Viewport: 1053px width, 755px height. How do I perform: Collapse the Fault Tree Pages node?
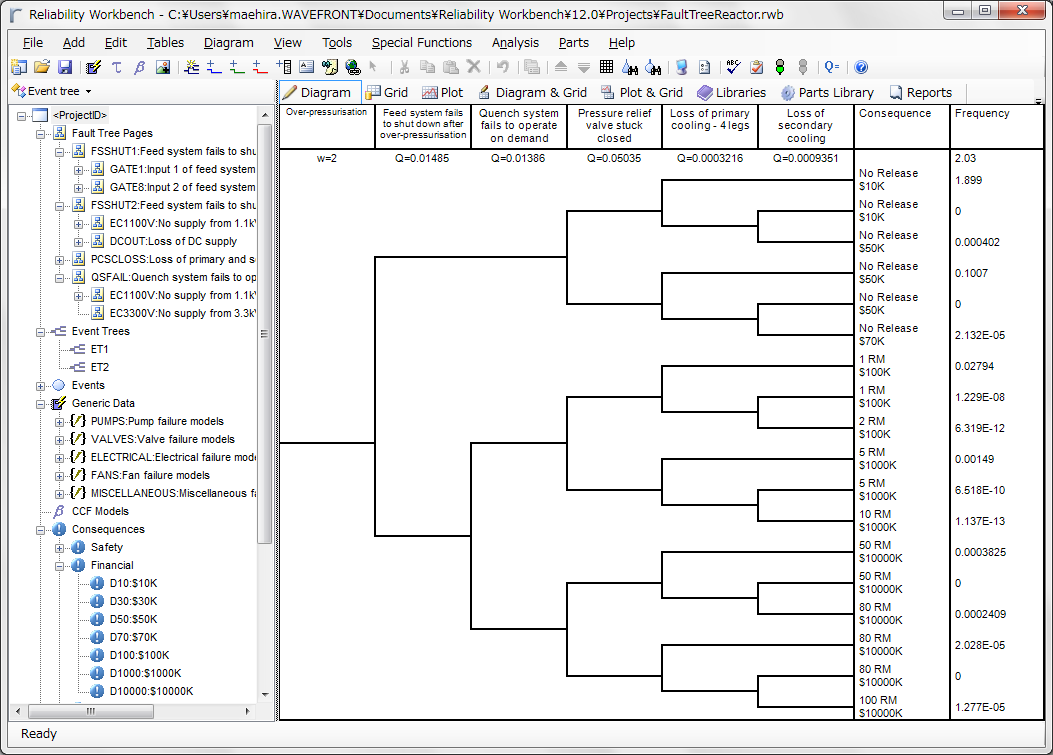(40, 134)
